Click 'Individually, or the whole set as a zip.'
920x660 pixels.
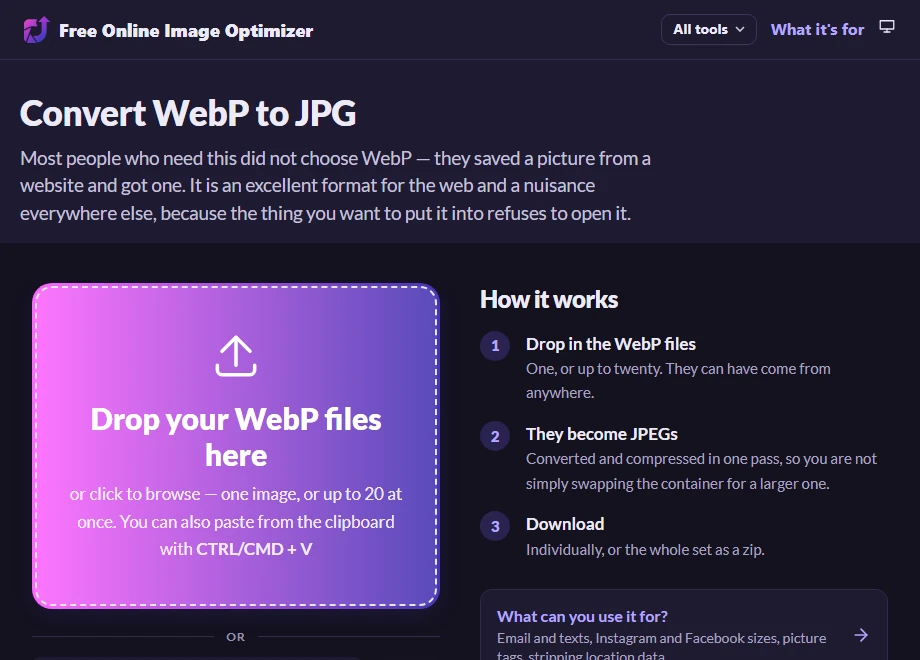pos(645,550)
